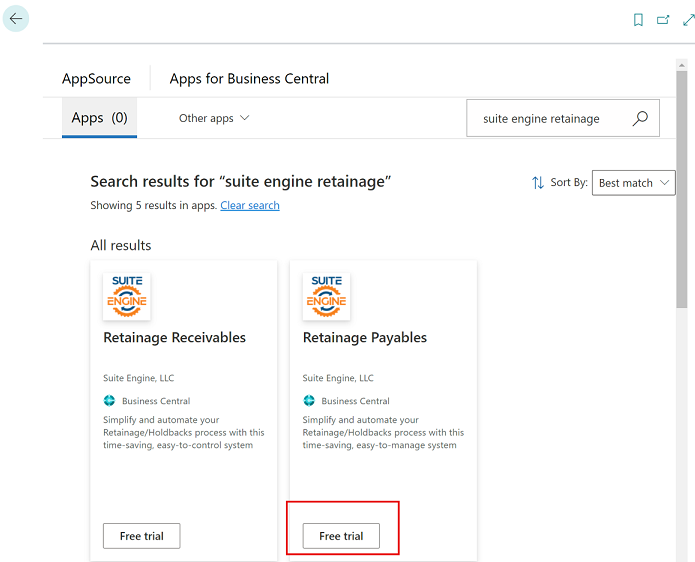695x562 pixels.
Task: Expand the Other apps dropdown
Action: pyautogui.click(x=214, y=118)
